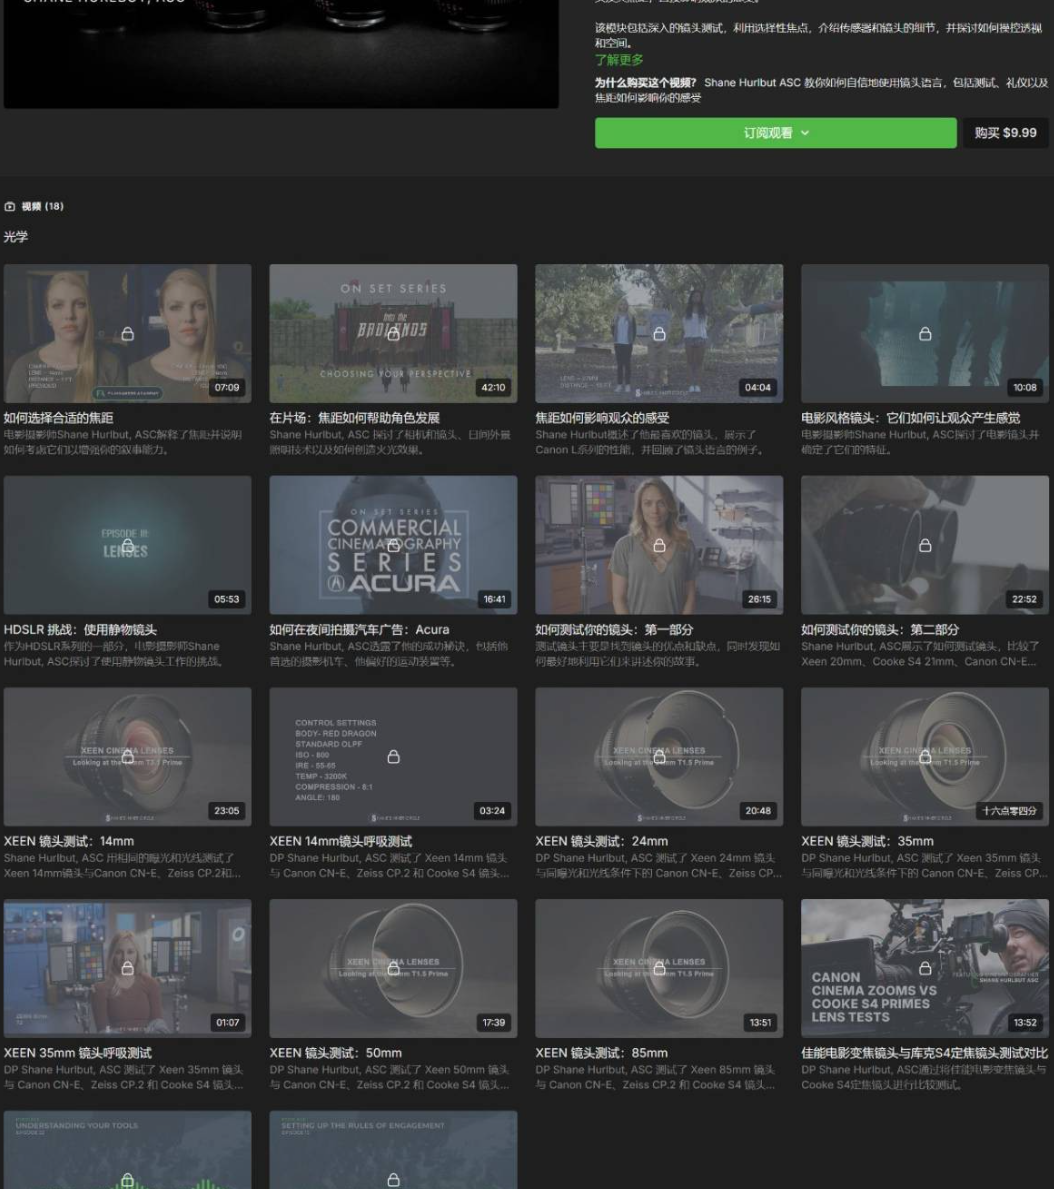The image size is (1054, 1189).
Task: Click the 16:41 duration badge
Action: coord(494,599)
